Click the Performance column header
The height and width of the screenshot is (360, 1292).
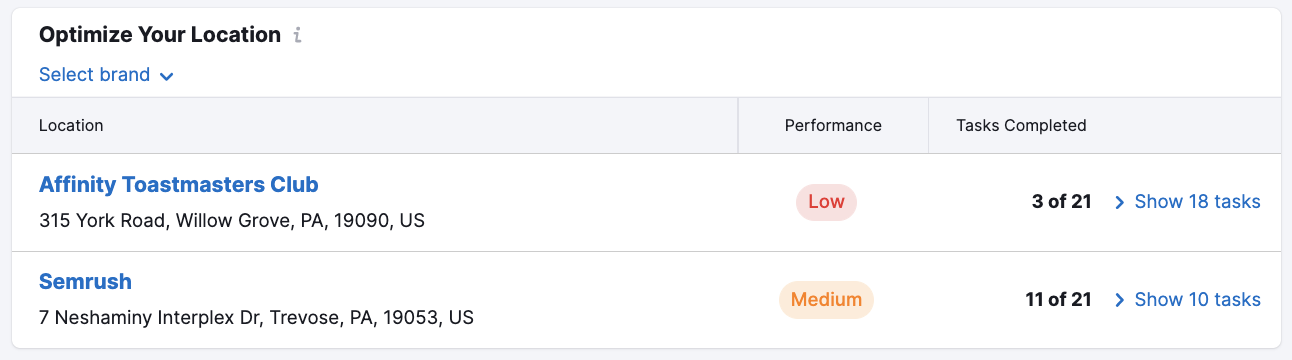(x=833, y=126)
